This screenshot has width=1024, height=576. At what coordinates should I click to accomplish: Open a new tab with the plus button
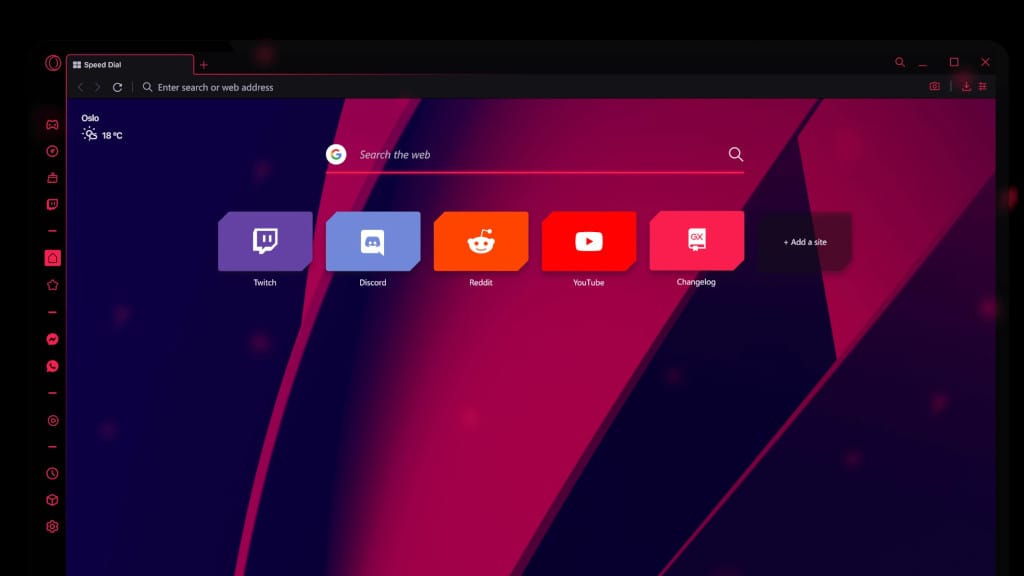204,65
